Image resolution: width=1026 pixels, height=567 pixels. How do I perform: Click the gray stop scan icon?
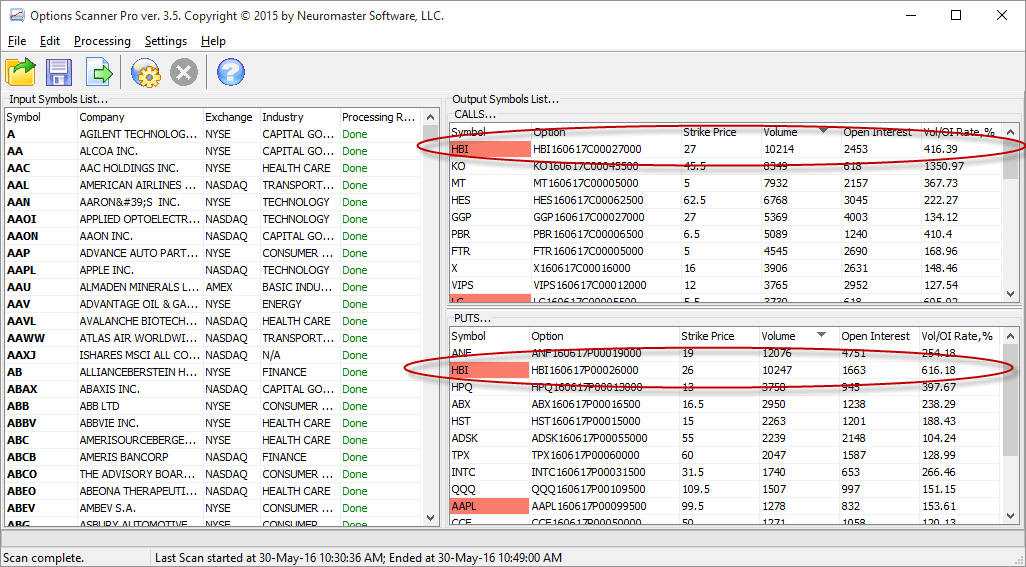(x=184, y=72)
